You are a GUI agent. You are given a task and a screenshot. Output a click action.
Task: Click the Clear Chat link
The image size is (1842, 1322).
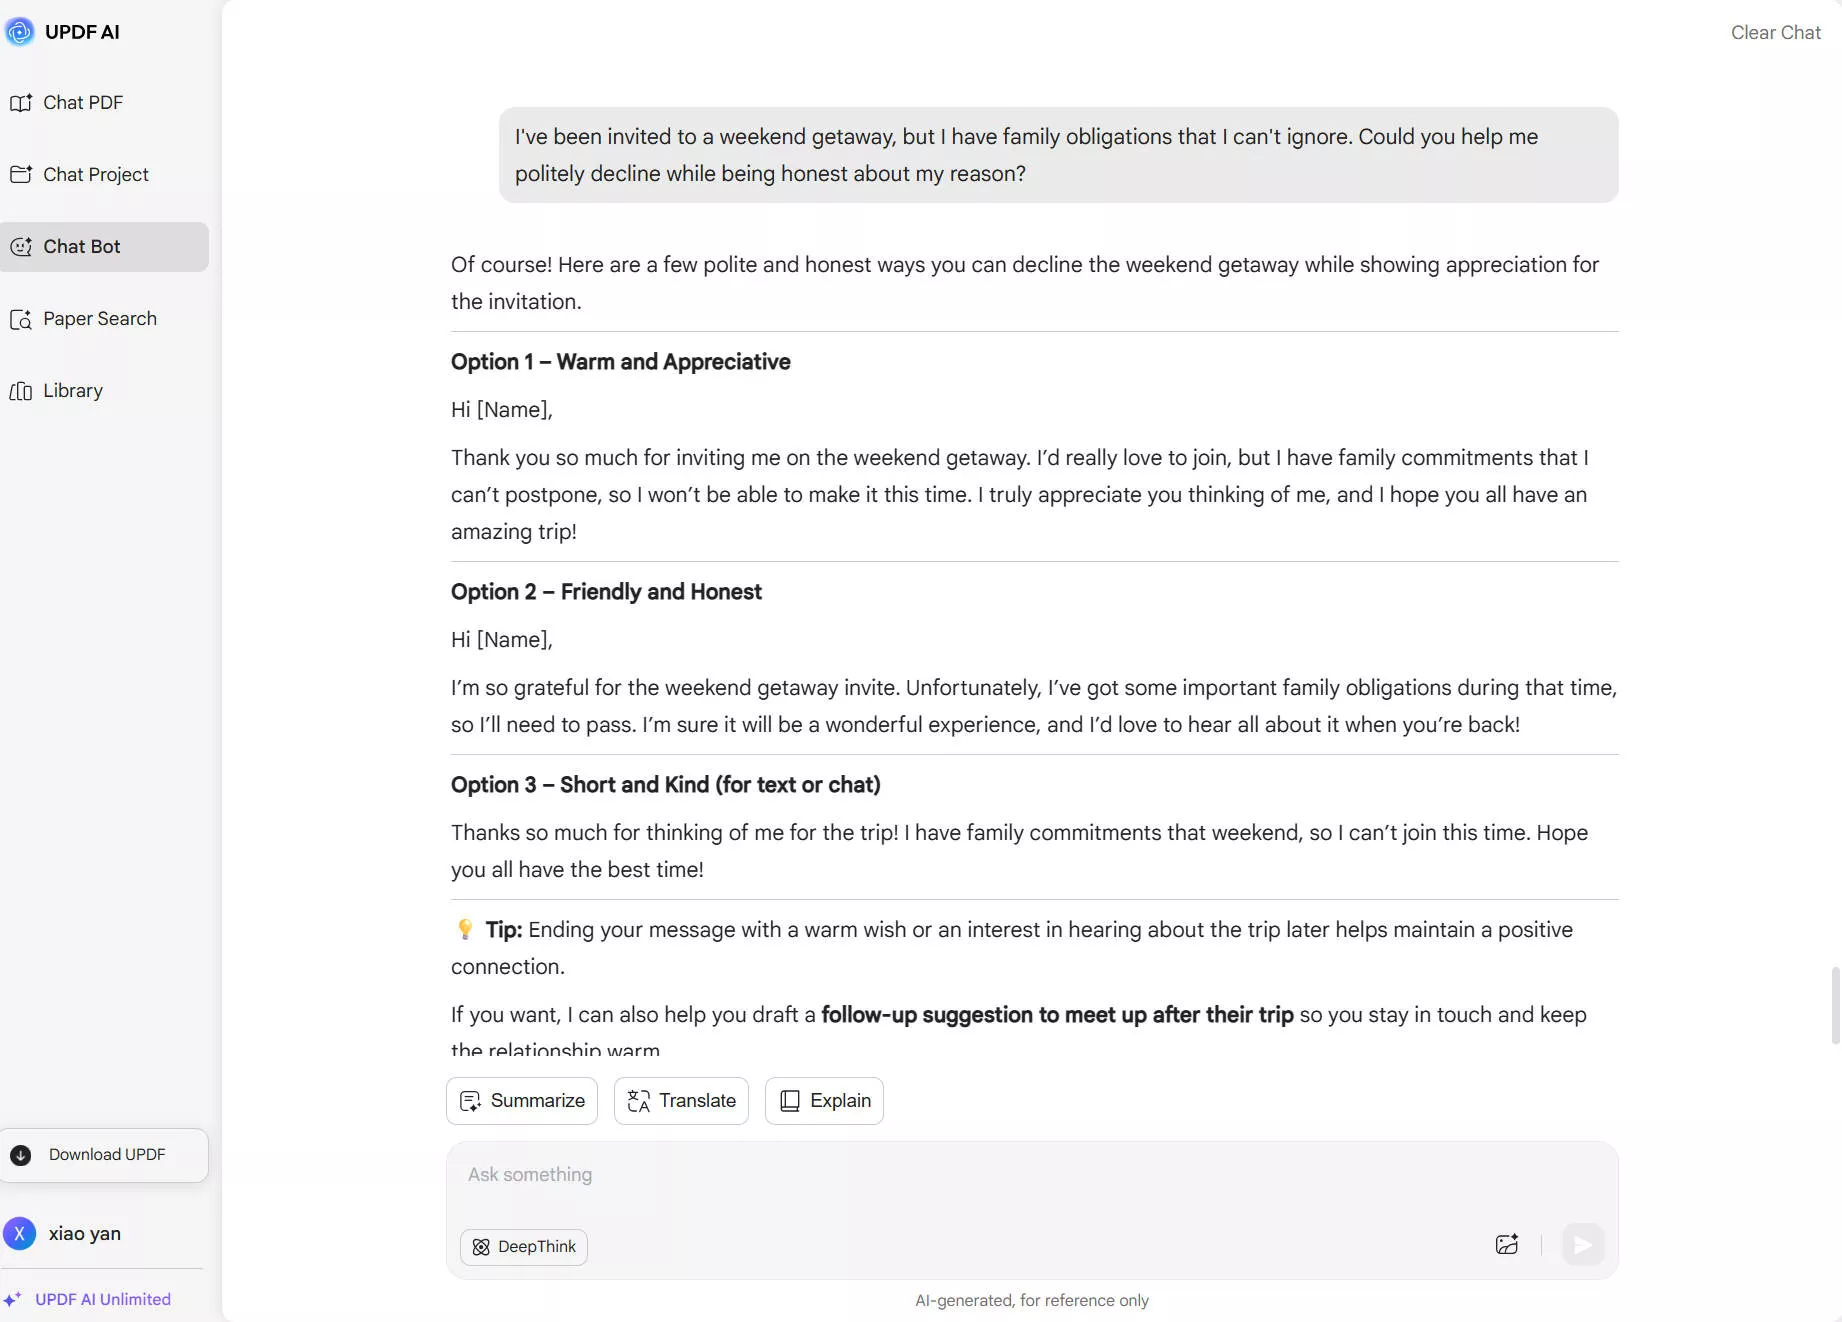click(x=1775, y=33)
